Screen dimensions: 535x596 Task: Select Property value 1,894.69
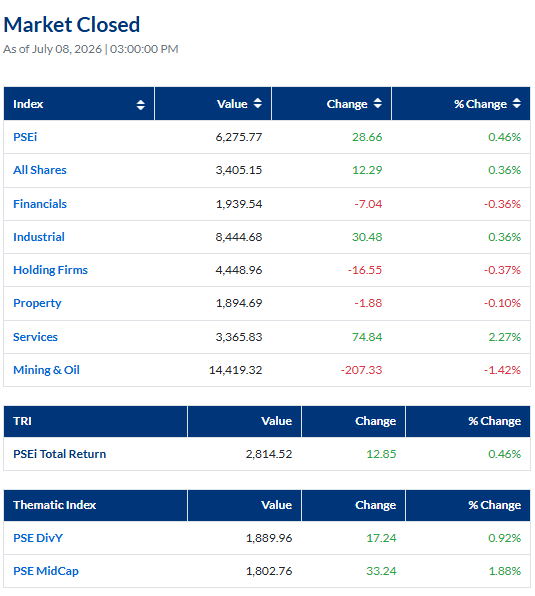[239, 303]
